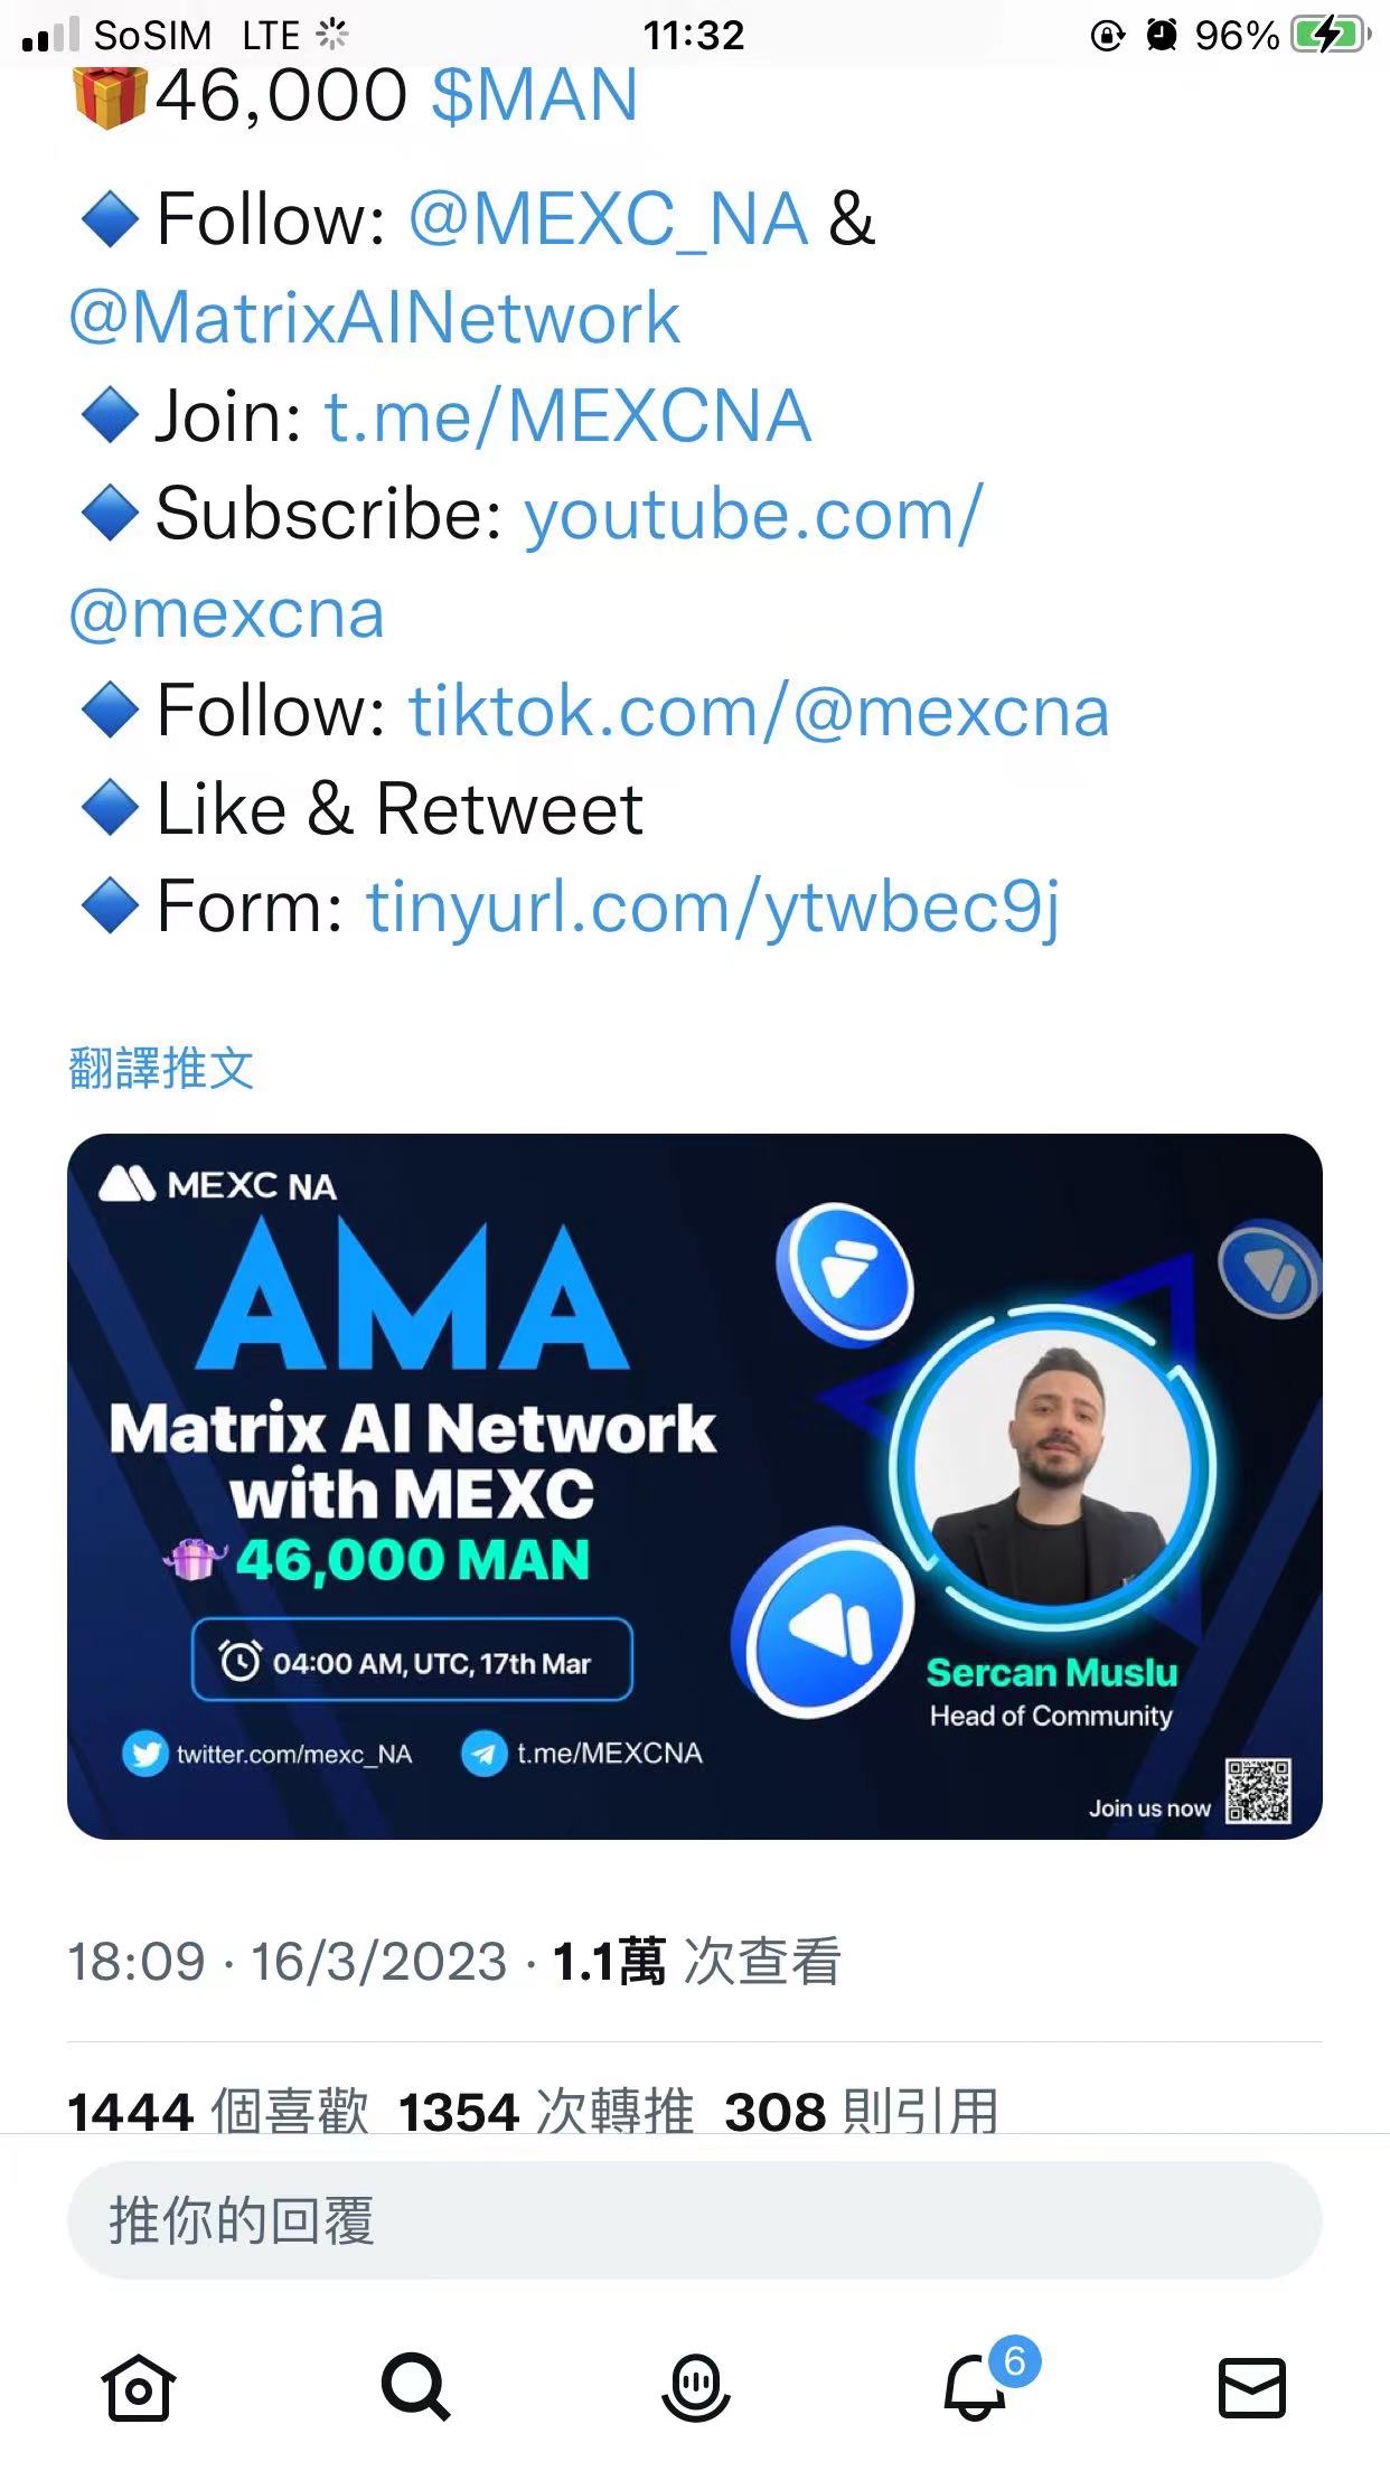Open the tinyurl.com/ytwbec9j form link

(x=712, y=908)
